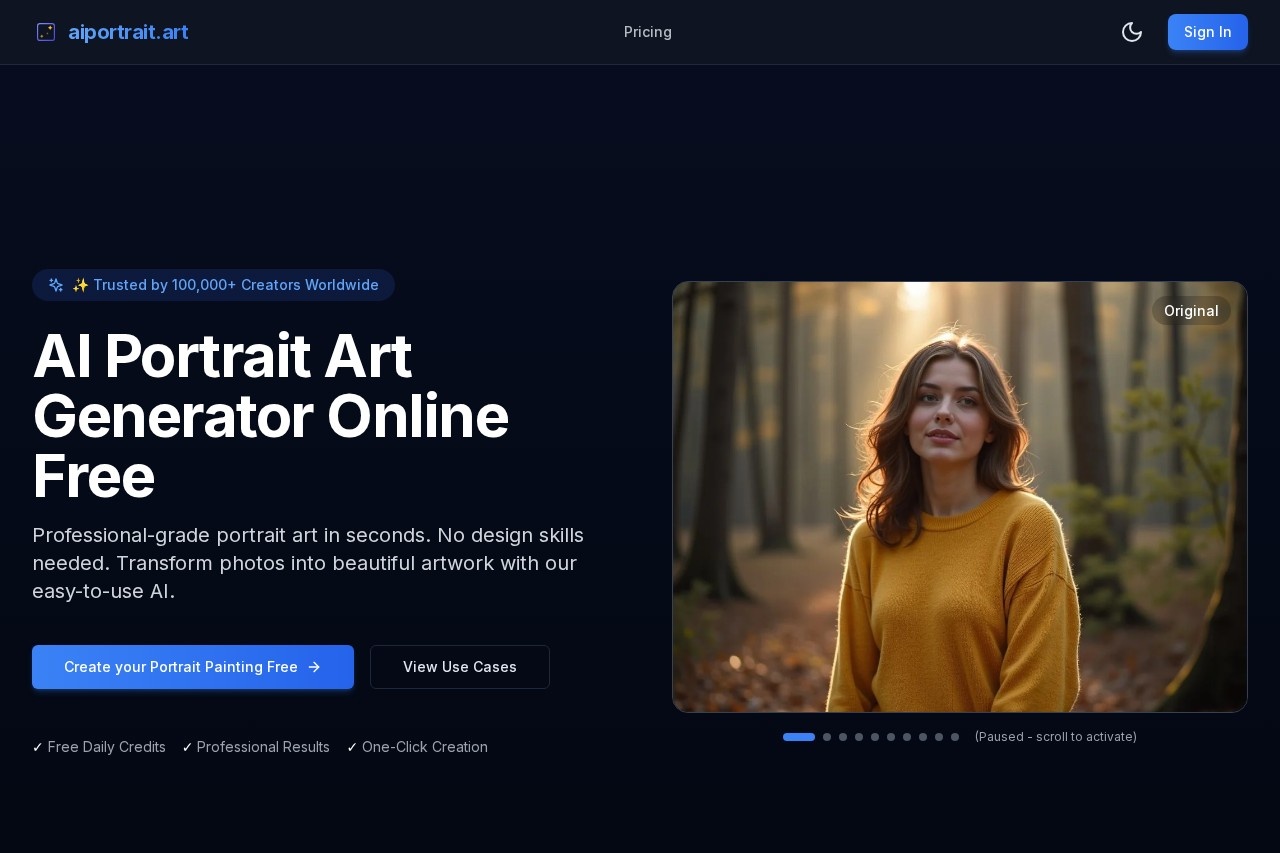
Task: Click the arrow icon in the Create button
Action: pos(314,667)
